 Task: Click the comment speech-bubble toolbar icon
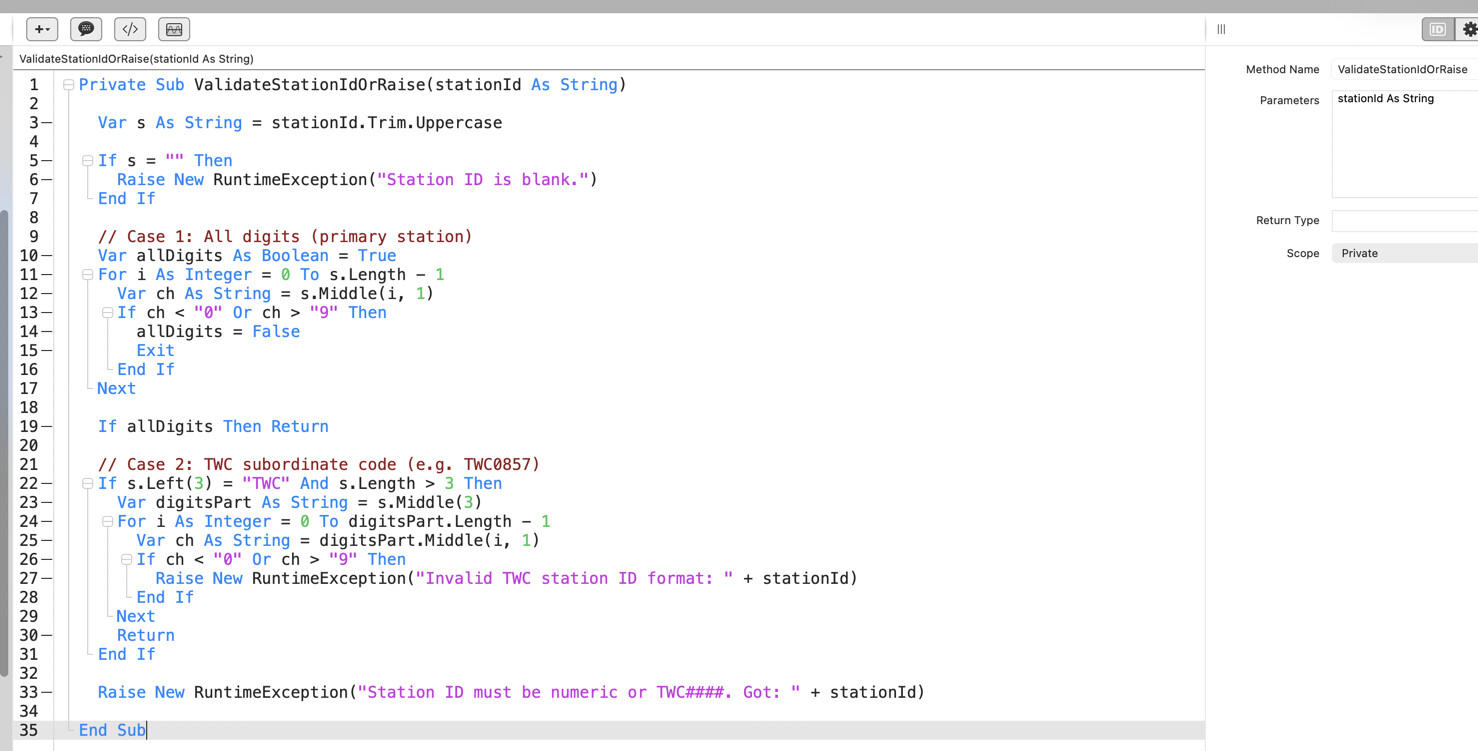pyautogui.click(x=86, y=29)
